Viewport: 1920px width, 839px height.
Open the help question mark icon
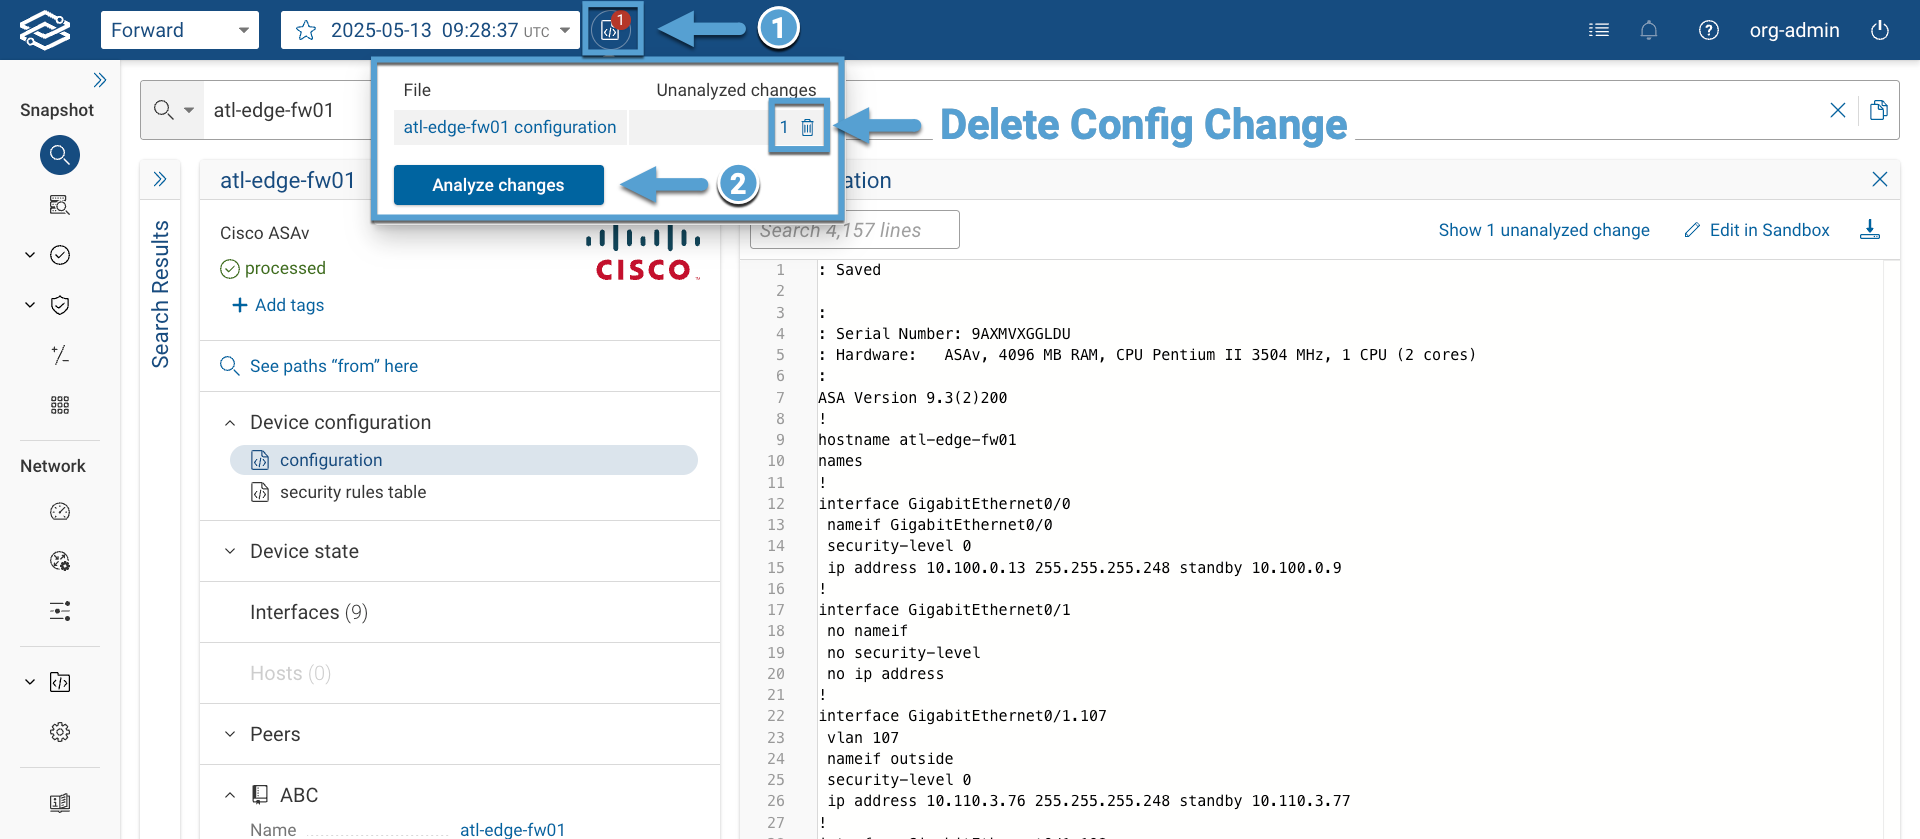(x=1708, y=30)
